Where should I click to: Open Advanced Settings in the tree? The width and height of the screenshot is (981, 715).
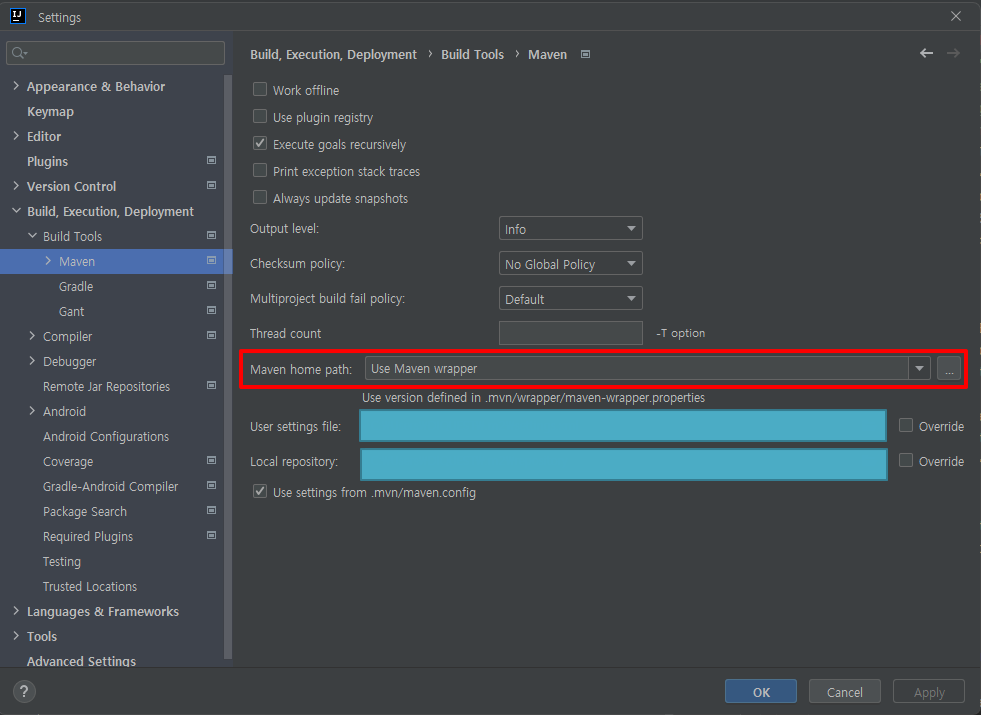(81, 661)
